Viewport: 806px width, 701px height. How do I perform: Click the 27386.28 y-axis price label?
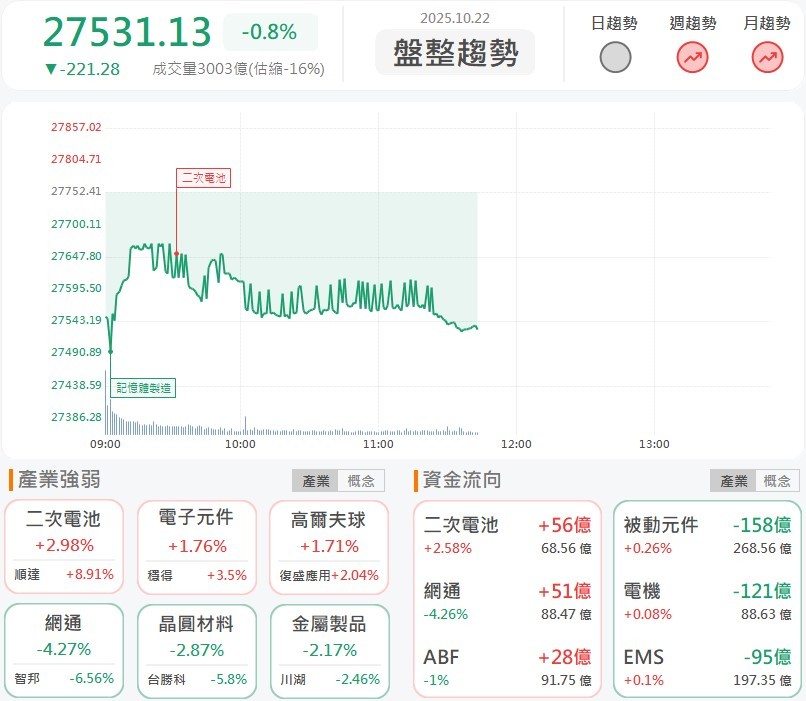click(76, 417)
